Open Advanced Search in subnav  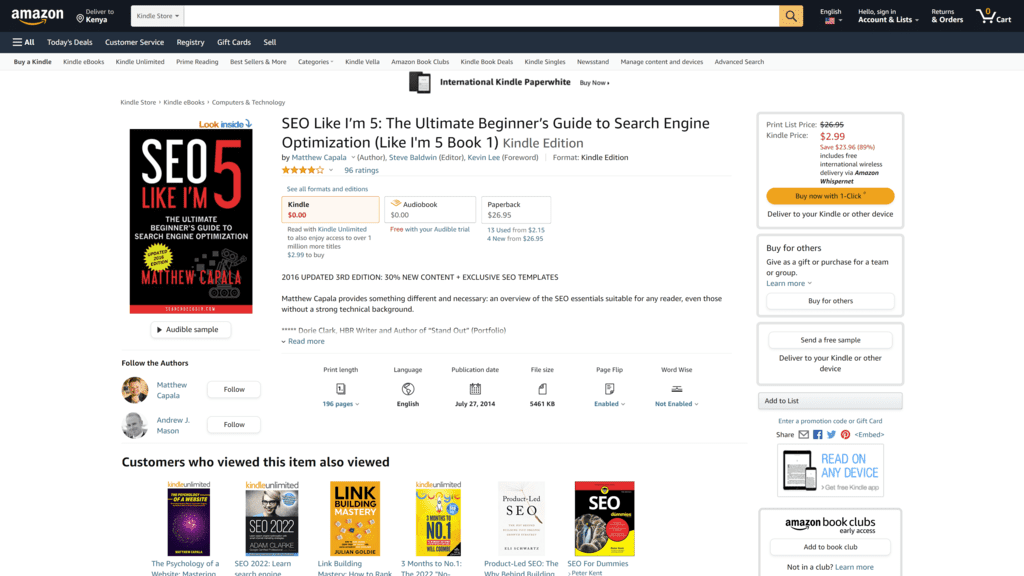(x=739, y=62)
